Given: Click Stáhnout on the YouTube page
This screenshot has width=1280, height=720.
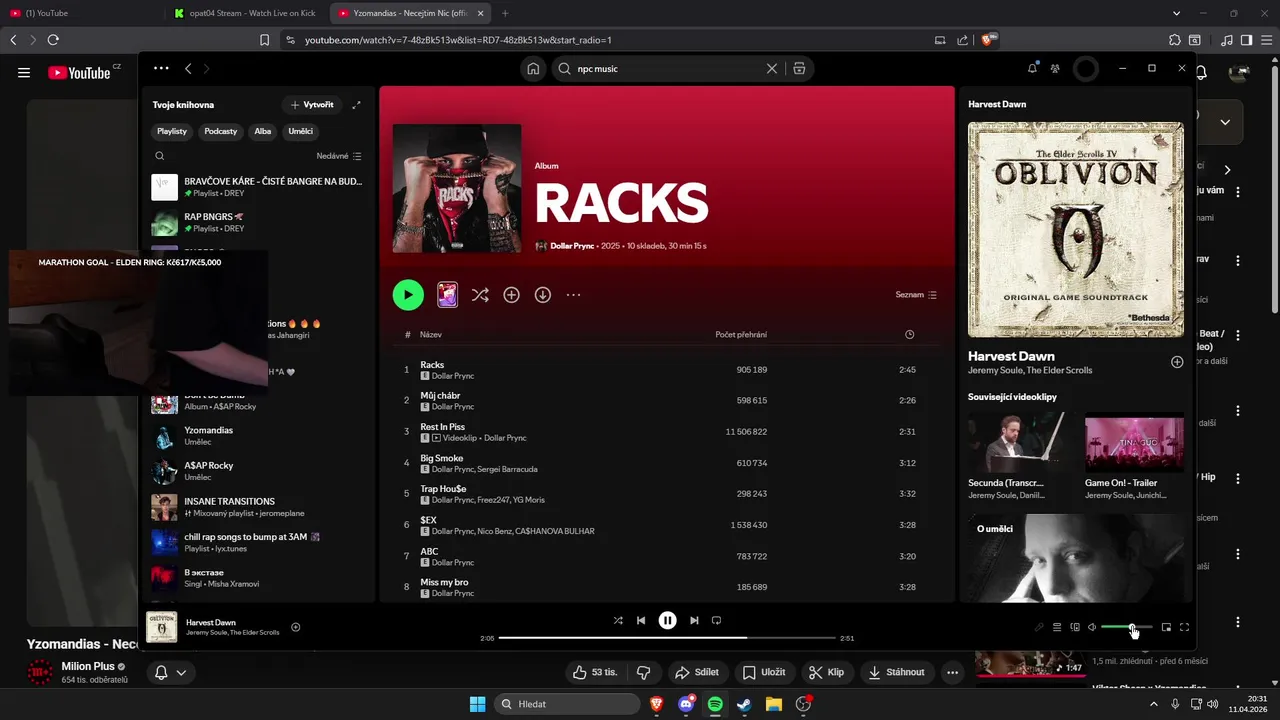Looking at the screenshot, I should (896, 672).
